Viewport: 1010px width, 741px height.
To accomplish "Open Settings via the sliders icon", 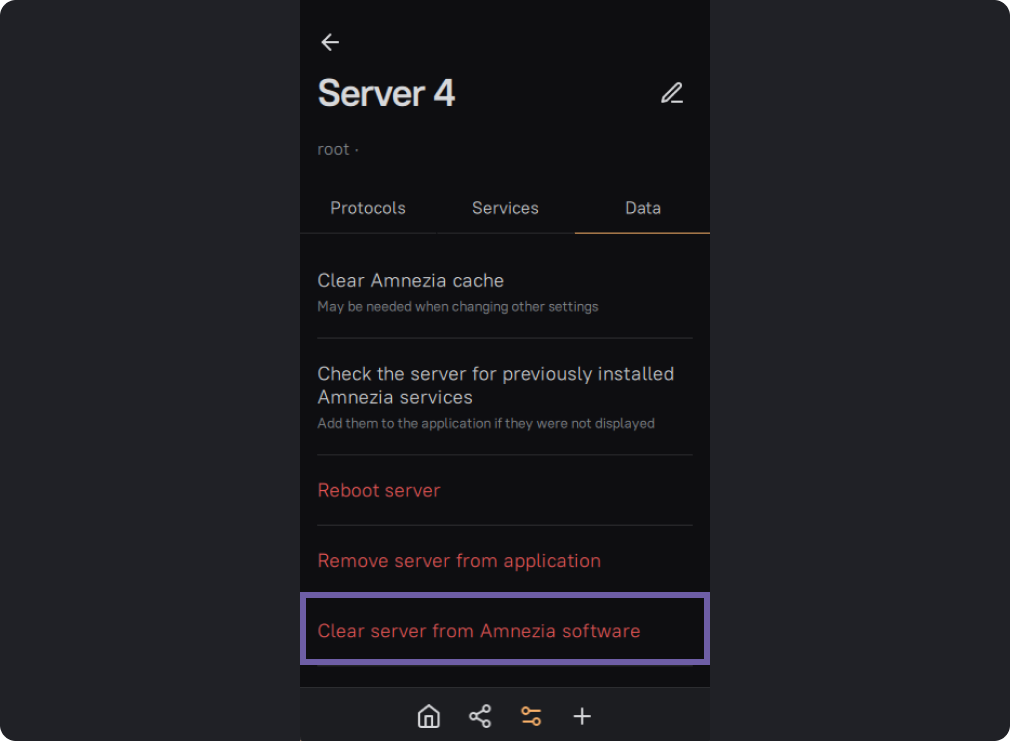I will [x=531, y=716].
